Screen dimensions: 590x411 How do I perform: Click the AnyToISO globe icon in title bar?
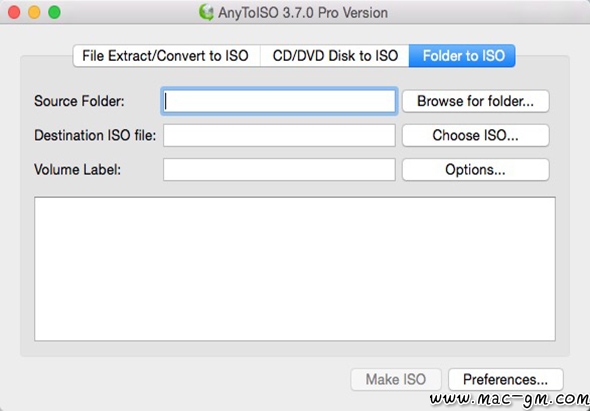[206, 12]
